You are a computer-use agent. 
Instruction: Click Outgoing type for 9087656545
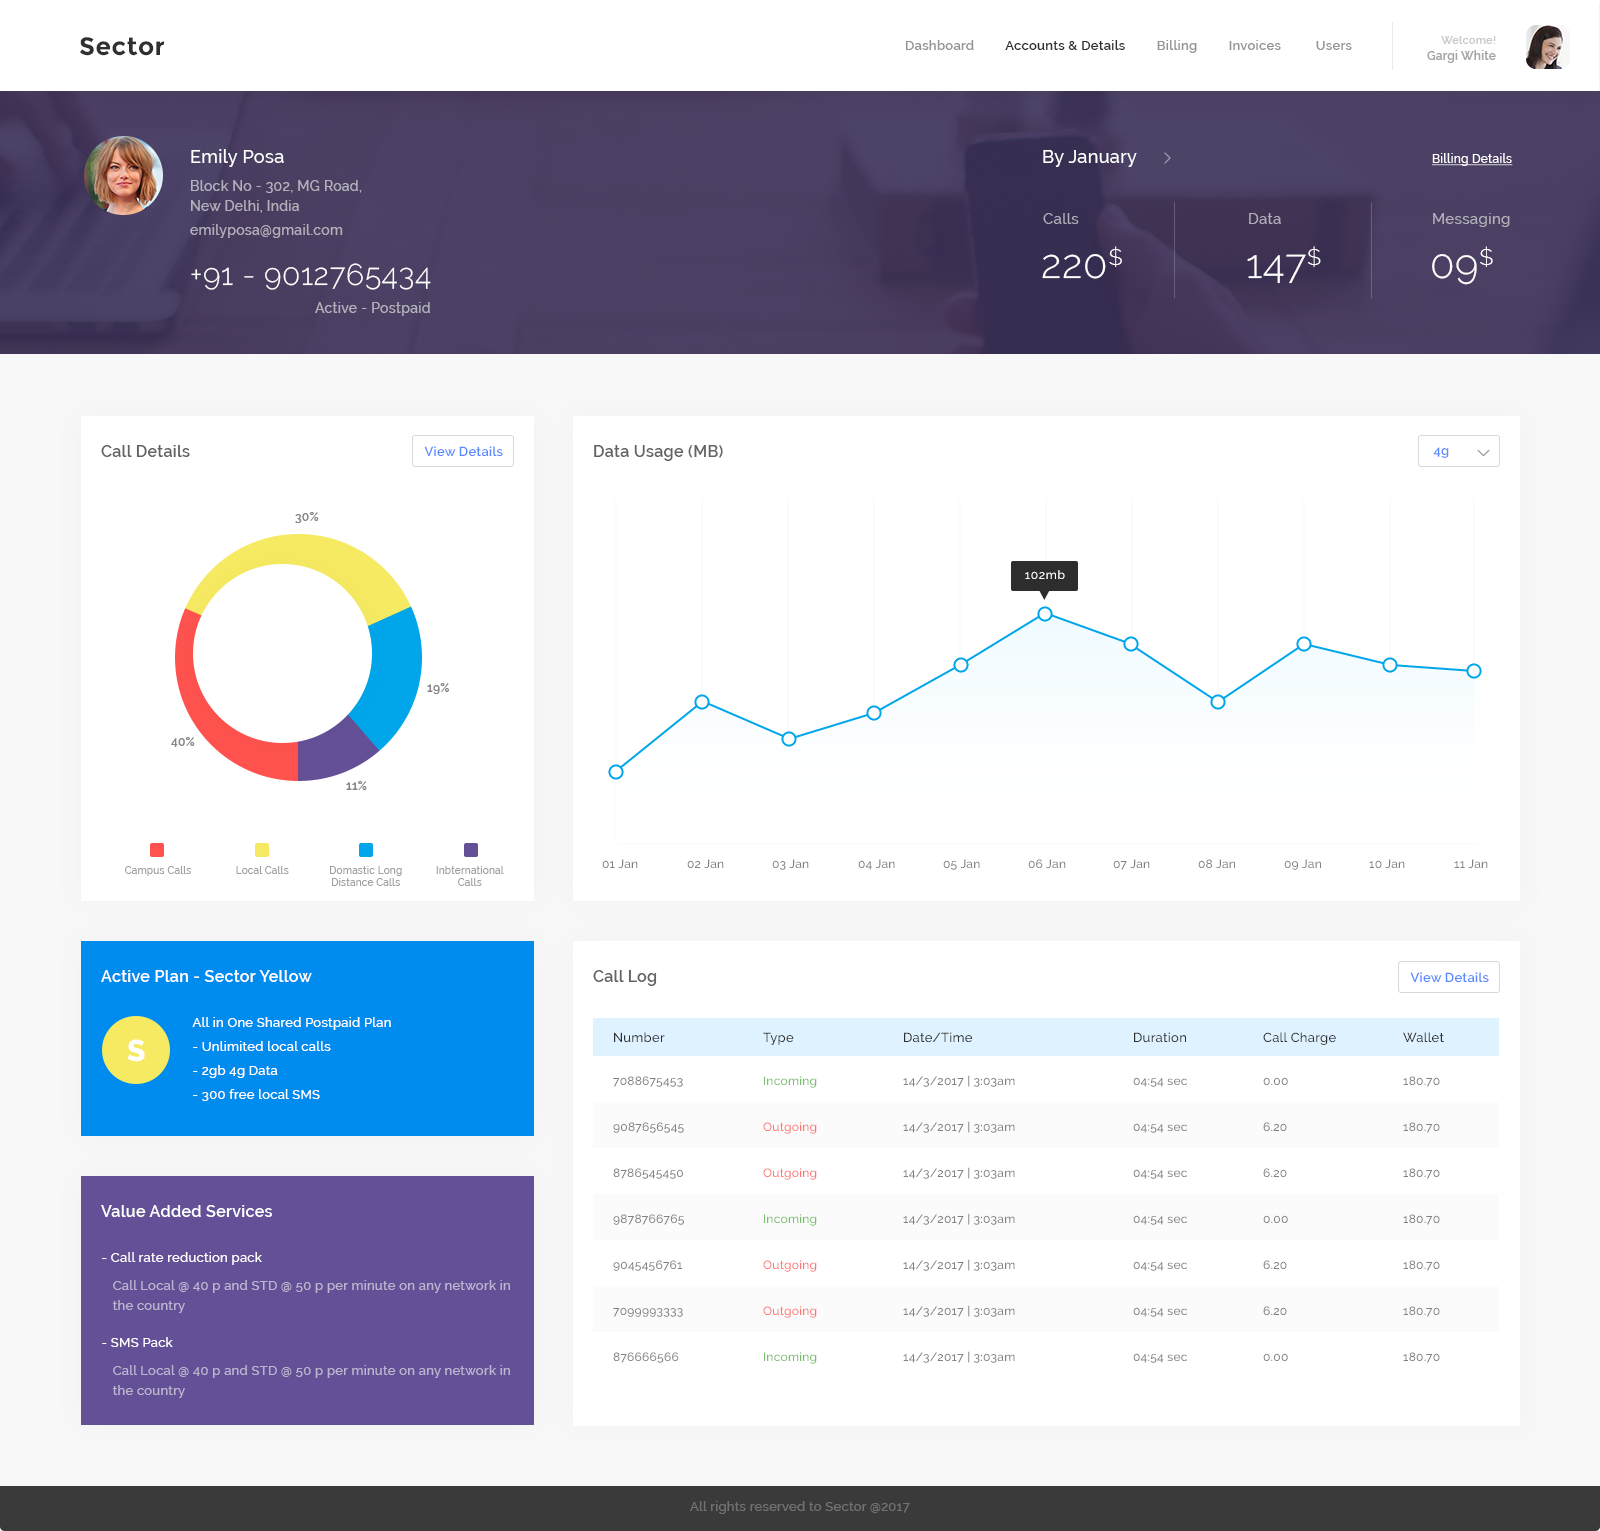789,1127
